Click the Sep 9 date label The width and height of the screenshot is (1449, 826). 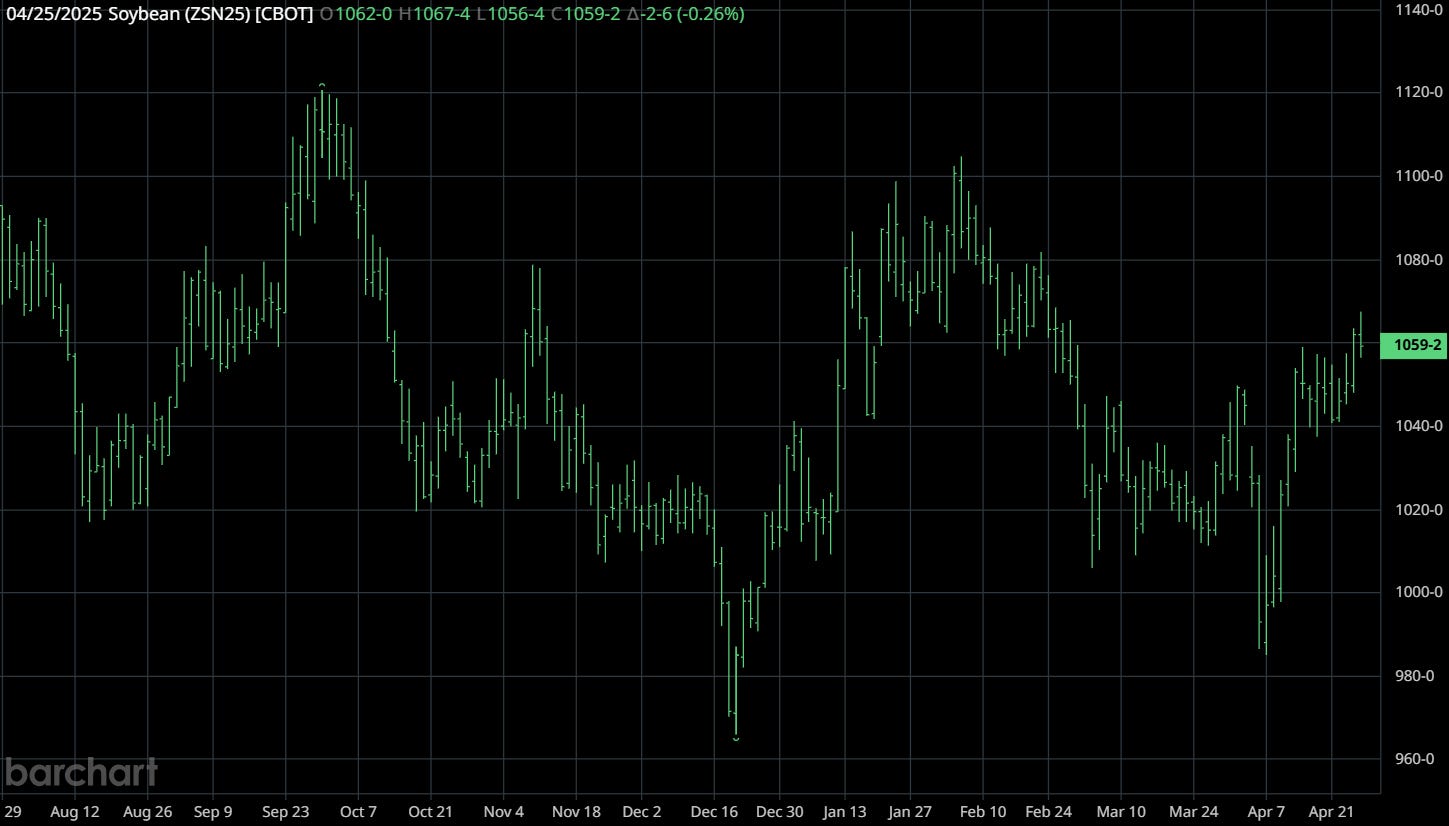tap(213, 811)
